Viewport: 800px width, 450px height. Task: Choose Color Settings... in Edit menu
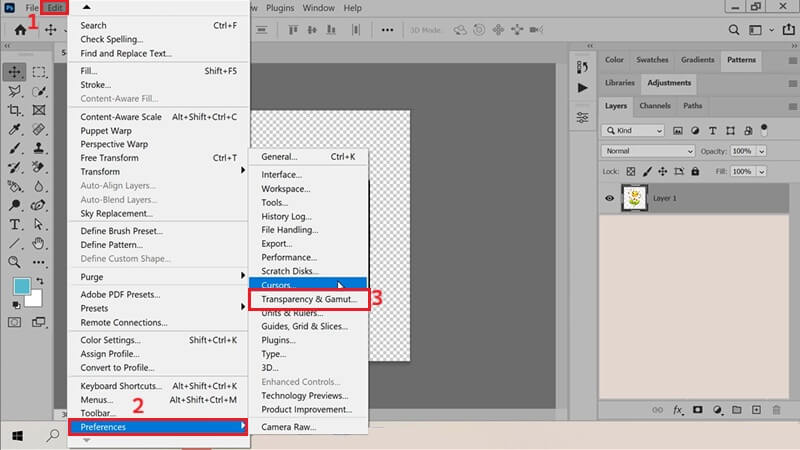159,340
